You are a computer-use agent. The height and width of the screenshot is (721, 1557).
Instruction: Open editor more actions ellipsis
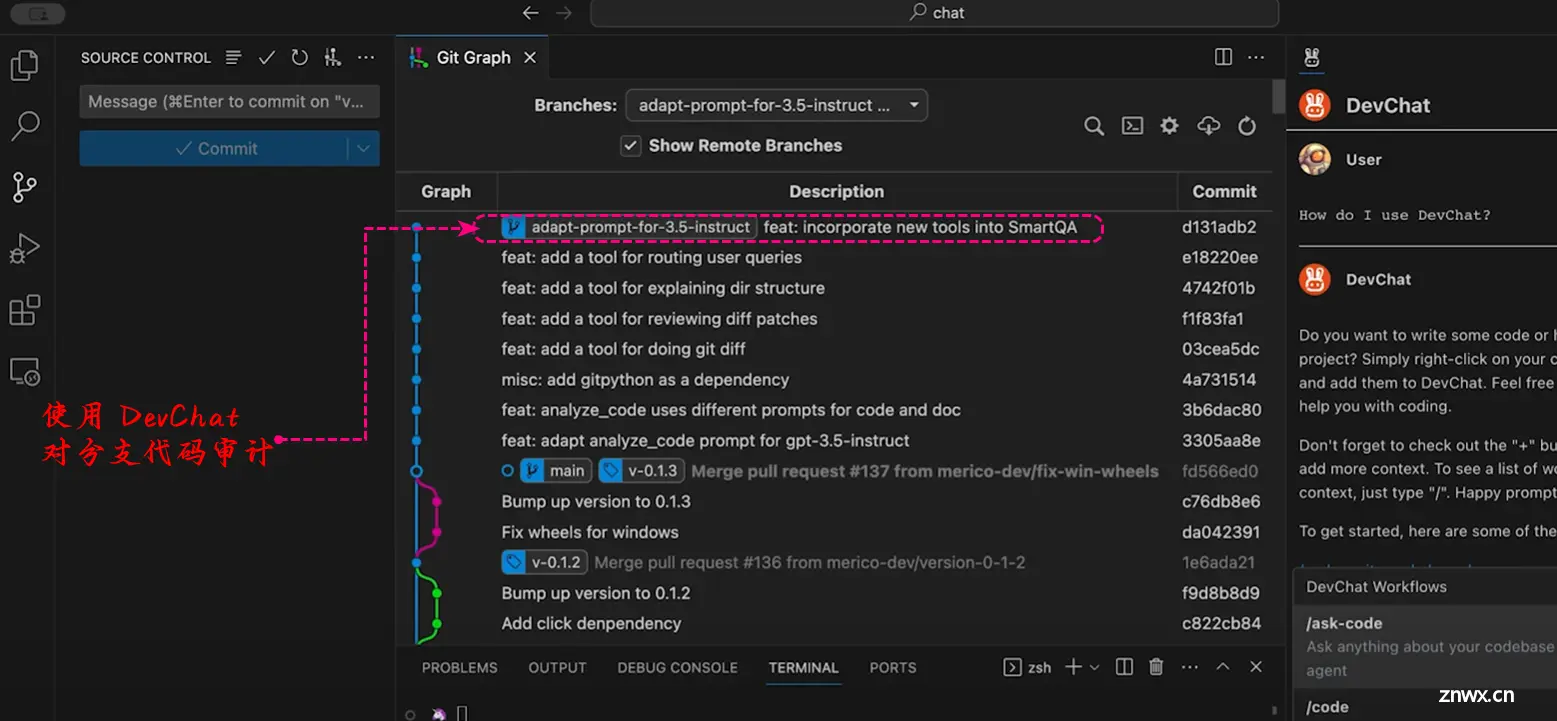click(x=1256, y=57)
